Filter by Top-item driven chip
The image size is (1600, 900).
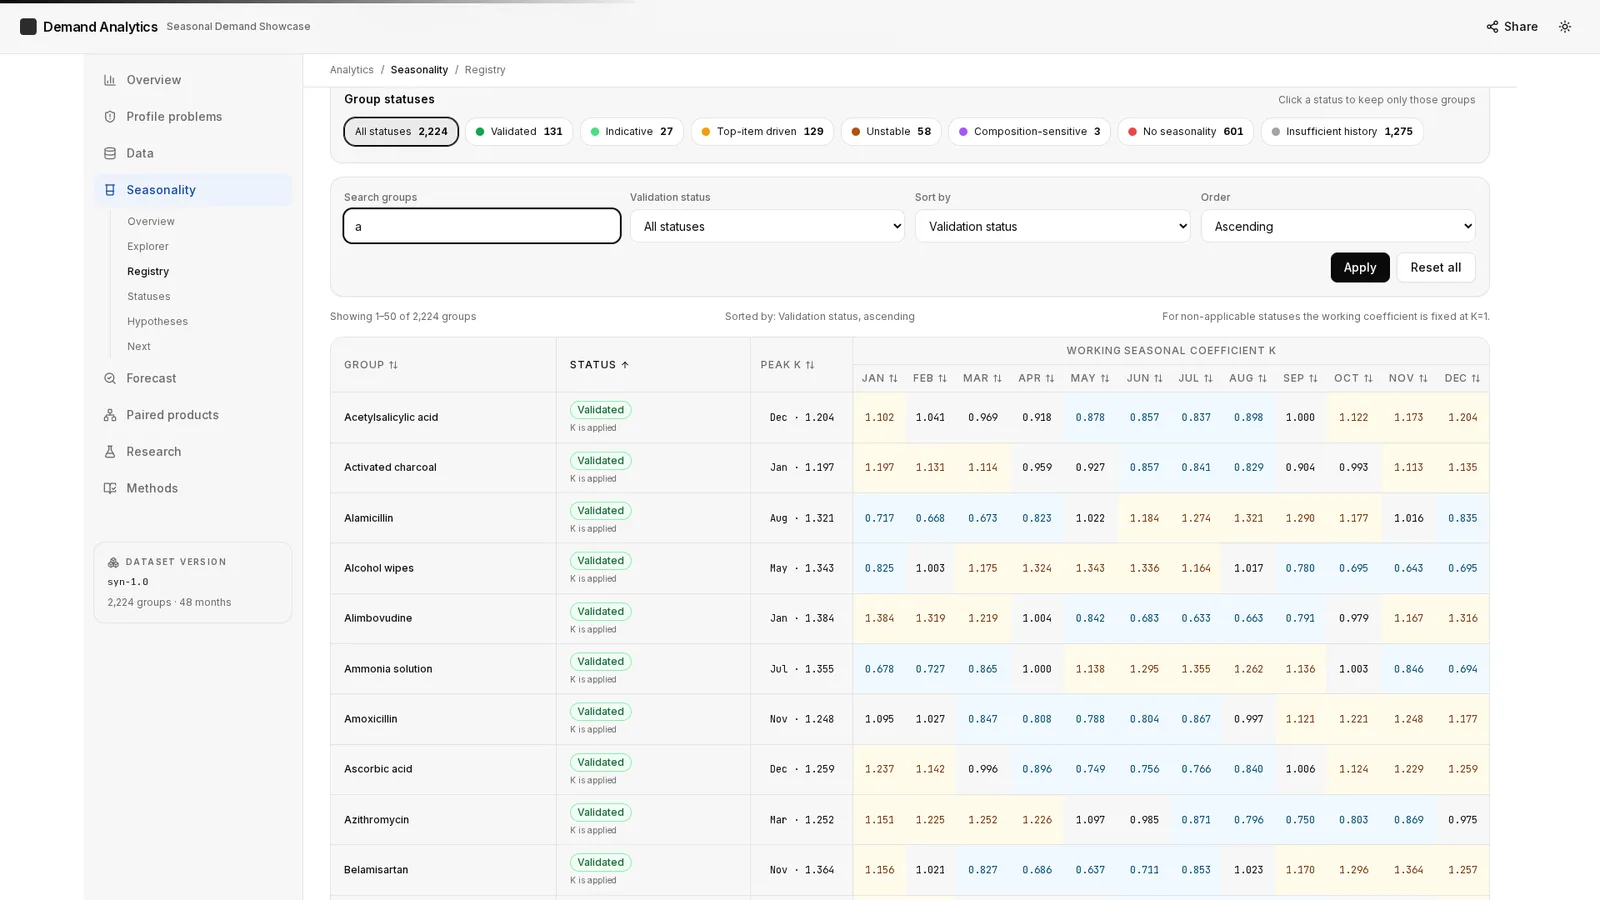762,132
